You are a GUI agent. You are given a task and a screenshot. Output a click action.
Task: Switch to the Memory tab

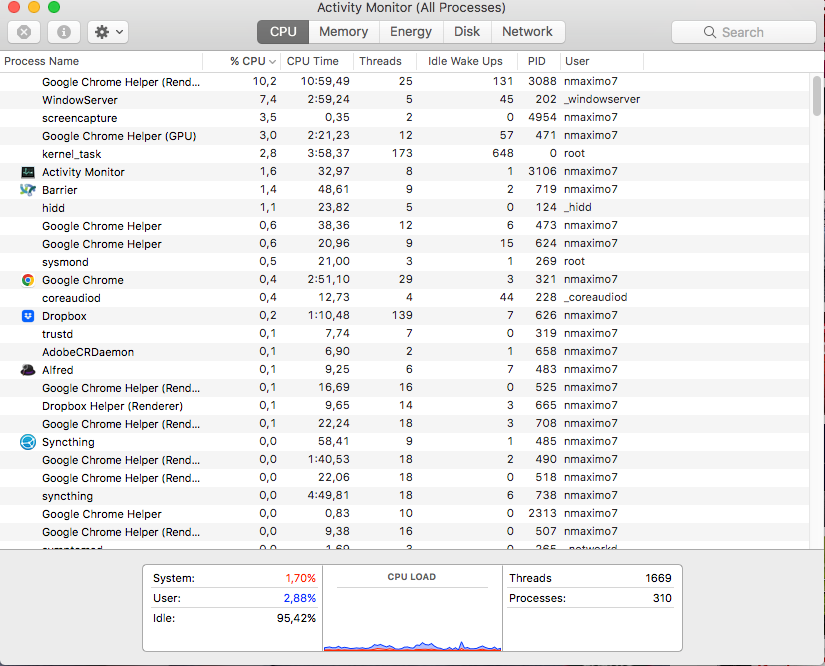click(343, 31)
